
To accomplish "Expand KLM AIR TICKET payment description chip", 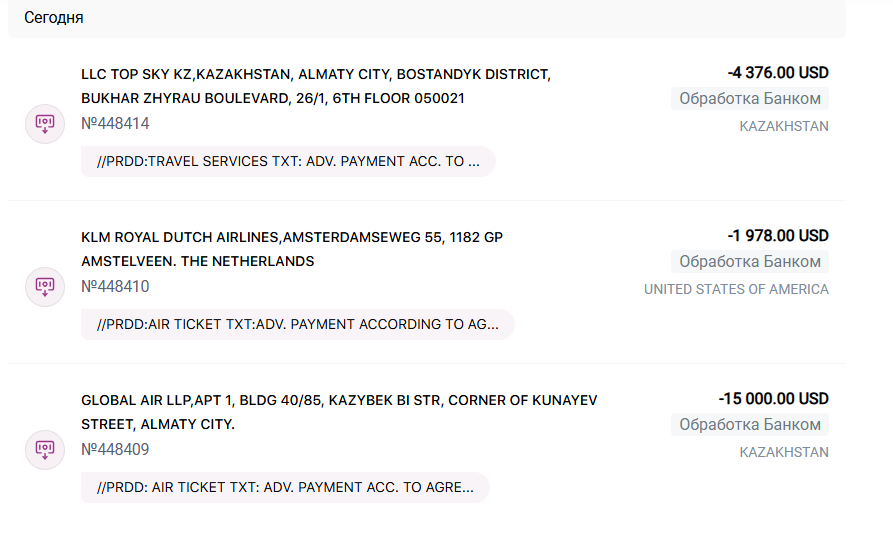I will point(297,324).
